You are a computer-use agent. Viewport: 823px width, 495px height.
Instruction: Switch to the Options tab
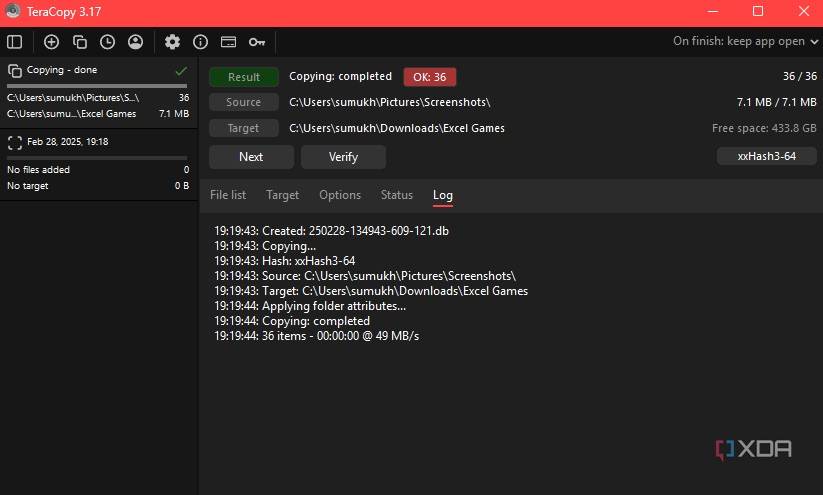(340, 195)
